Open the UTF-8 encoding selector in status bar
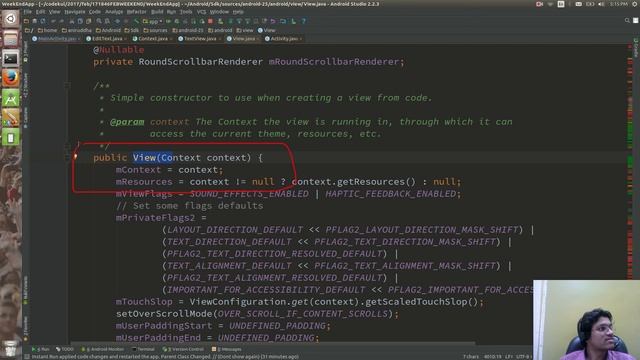Image resolution: width=640 pixels, height=360 pixels. [523, 356]
